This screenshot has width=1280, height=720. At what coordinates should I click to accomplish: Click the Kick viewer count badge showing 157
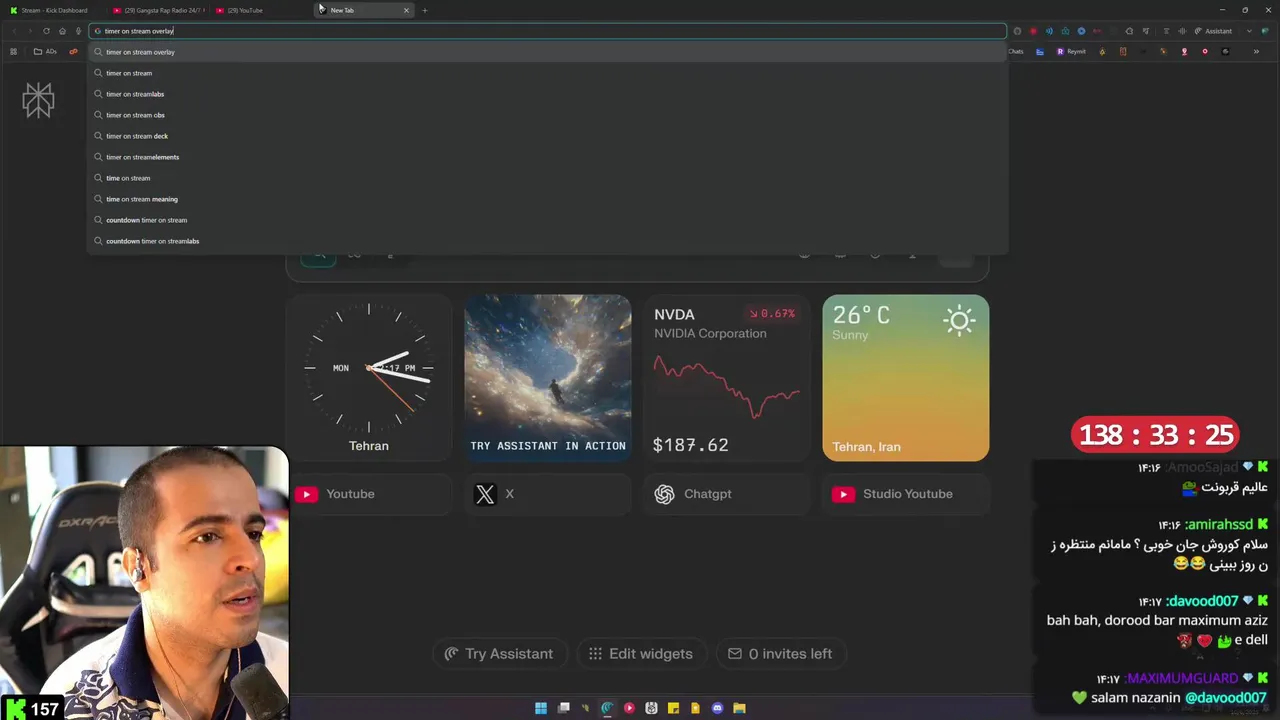point(33,708)
